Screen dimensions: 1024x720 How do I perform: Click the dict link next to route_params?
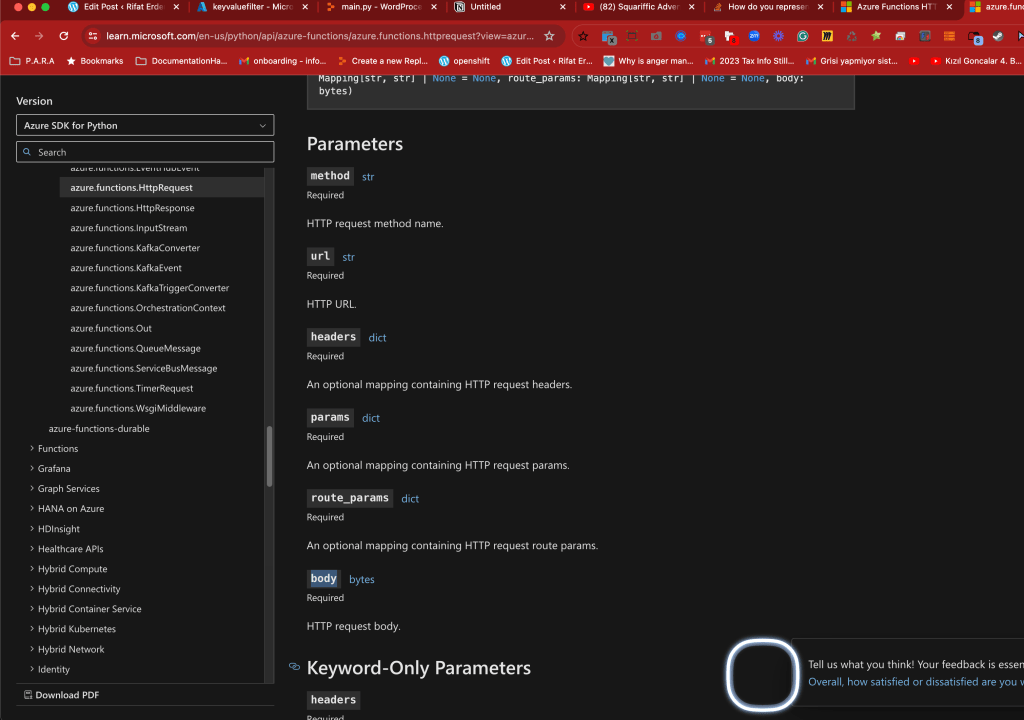(x=410, y=499)
